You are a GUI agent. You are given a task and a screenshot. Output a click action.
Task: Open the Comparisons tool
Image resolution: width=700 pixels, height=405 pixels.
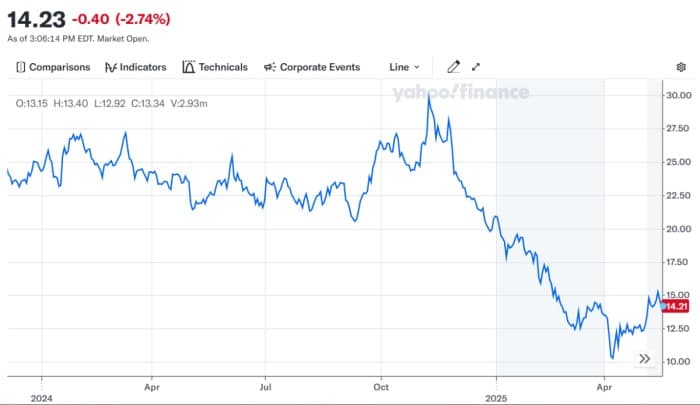click(53, 67)
